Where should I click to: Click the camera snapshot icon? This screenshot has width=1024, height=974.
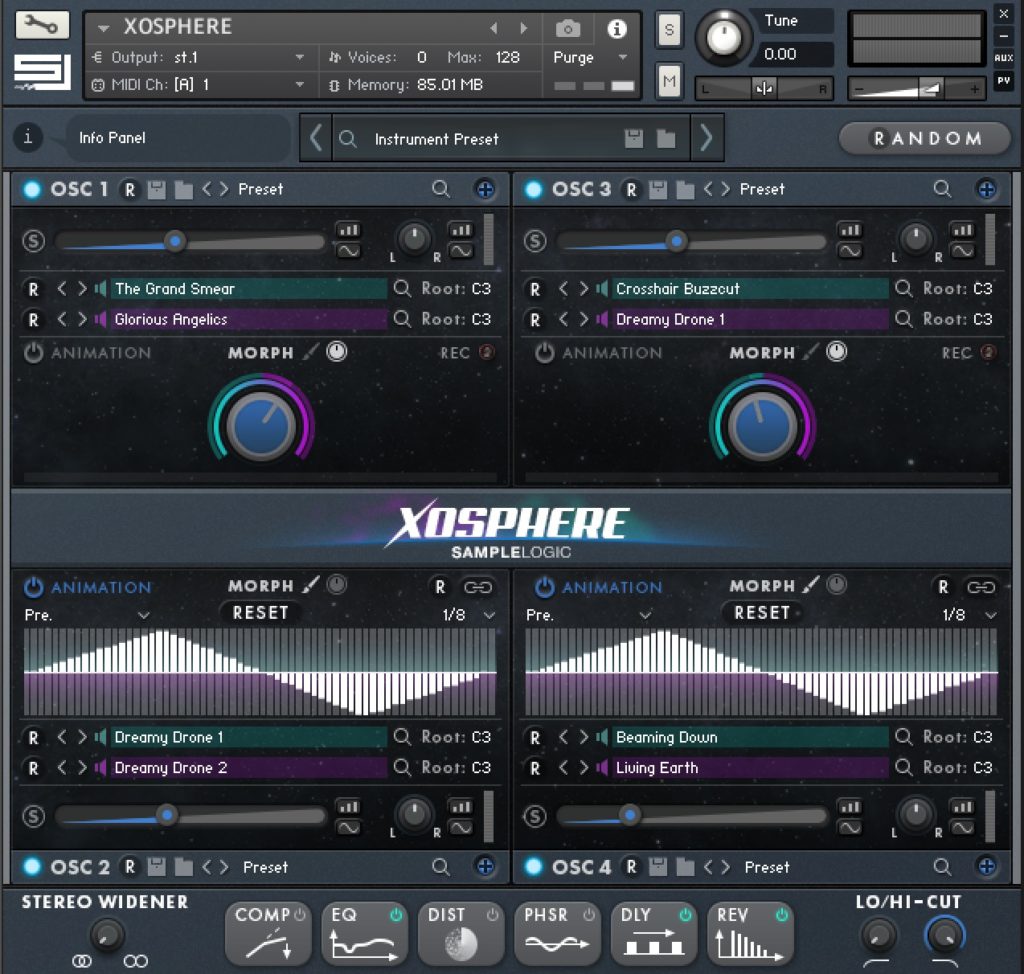point(568,29)
